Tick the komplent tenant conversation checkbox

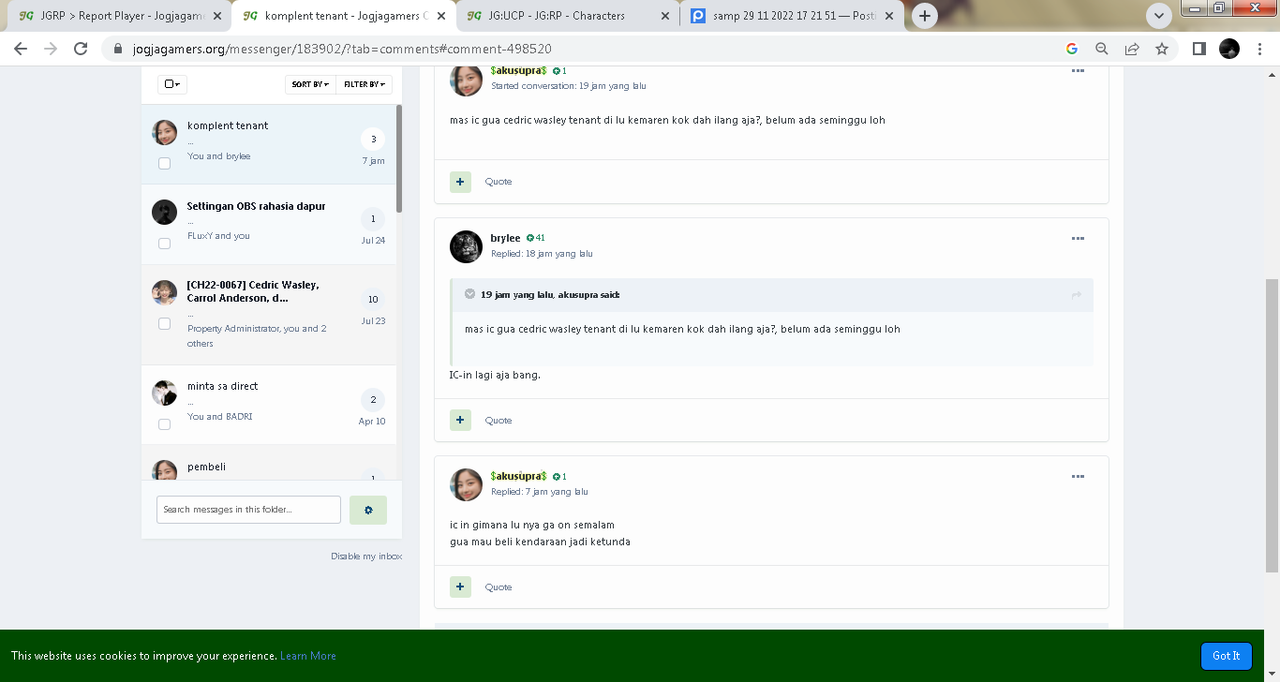click(x=164, y=162)
